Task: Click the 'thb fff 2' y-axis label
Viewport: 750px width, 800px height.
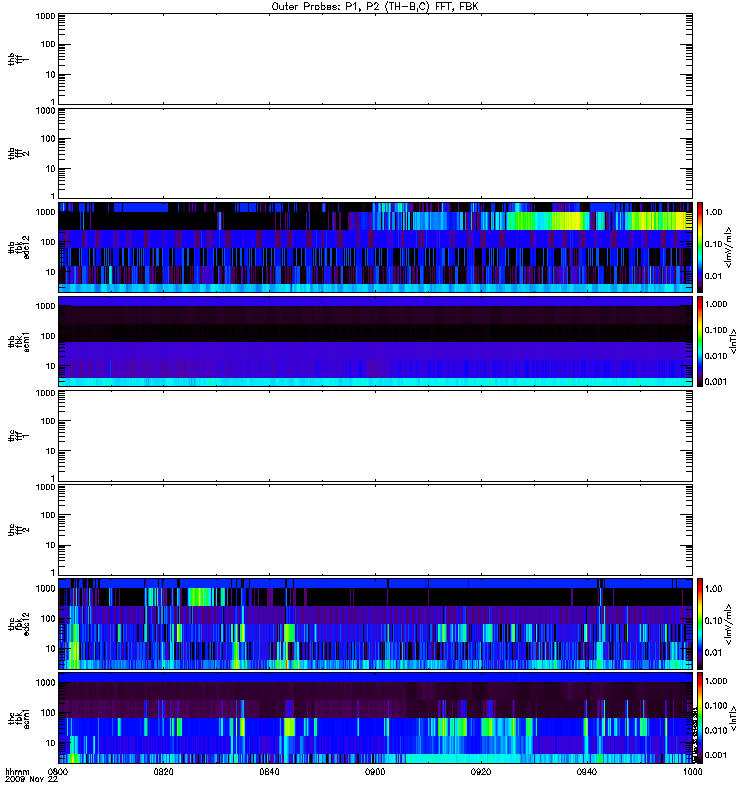Action: 18,153
